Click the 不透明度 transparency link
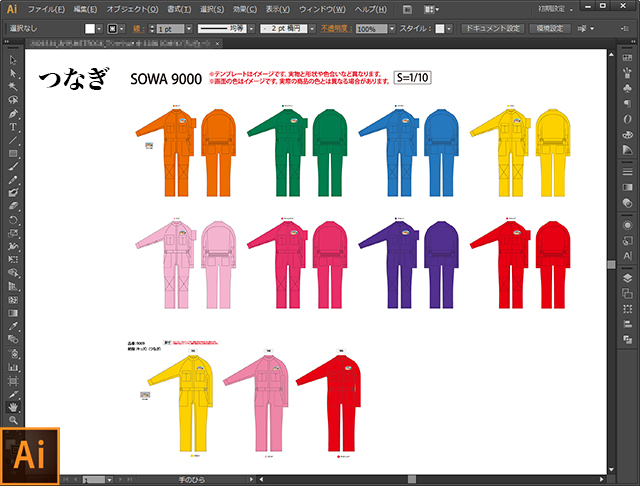 pos(336,29)
